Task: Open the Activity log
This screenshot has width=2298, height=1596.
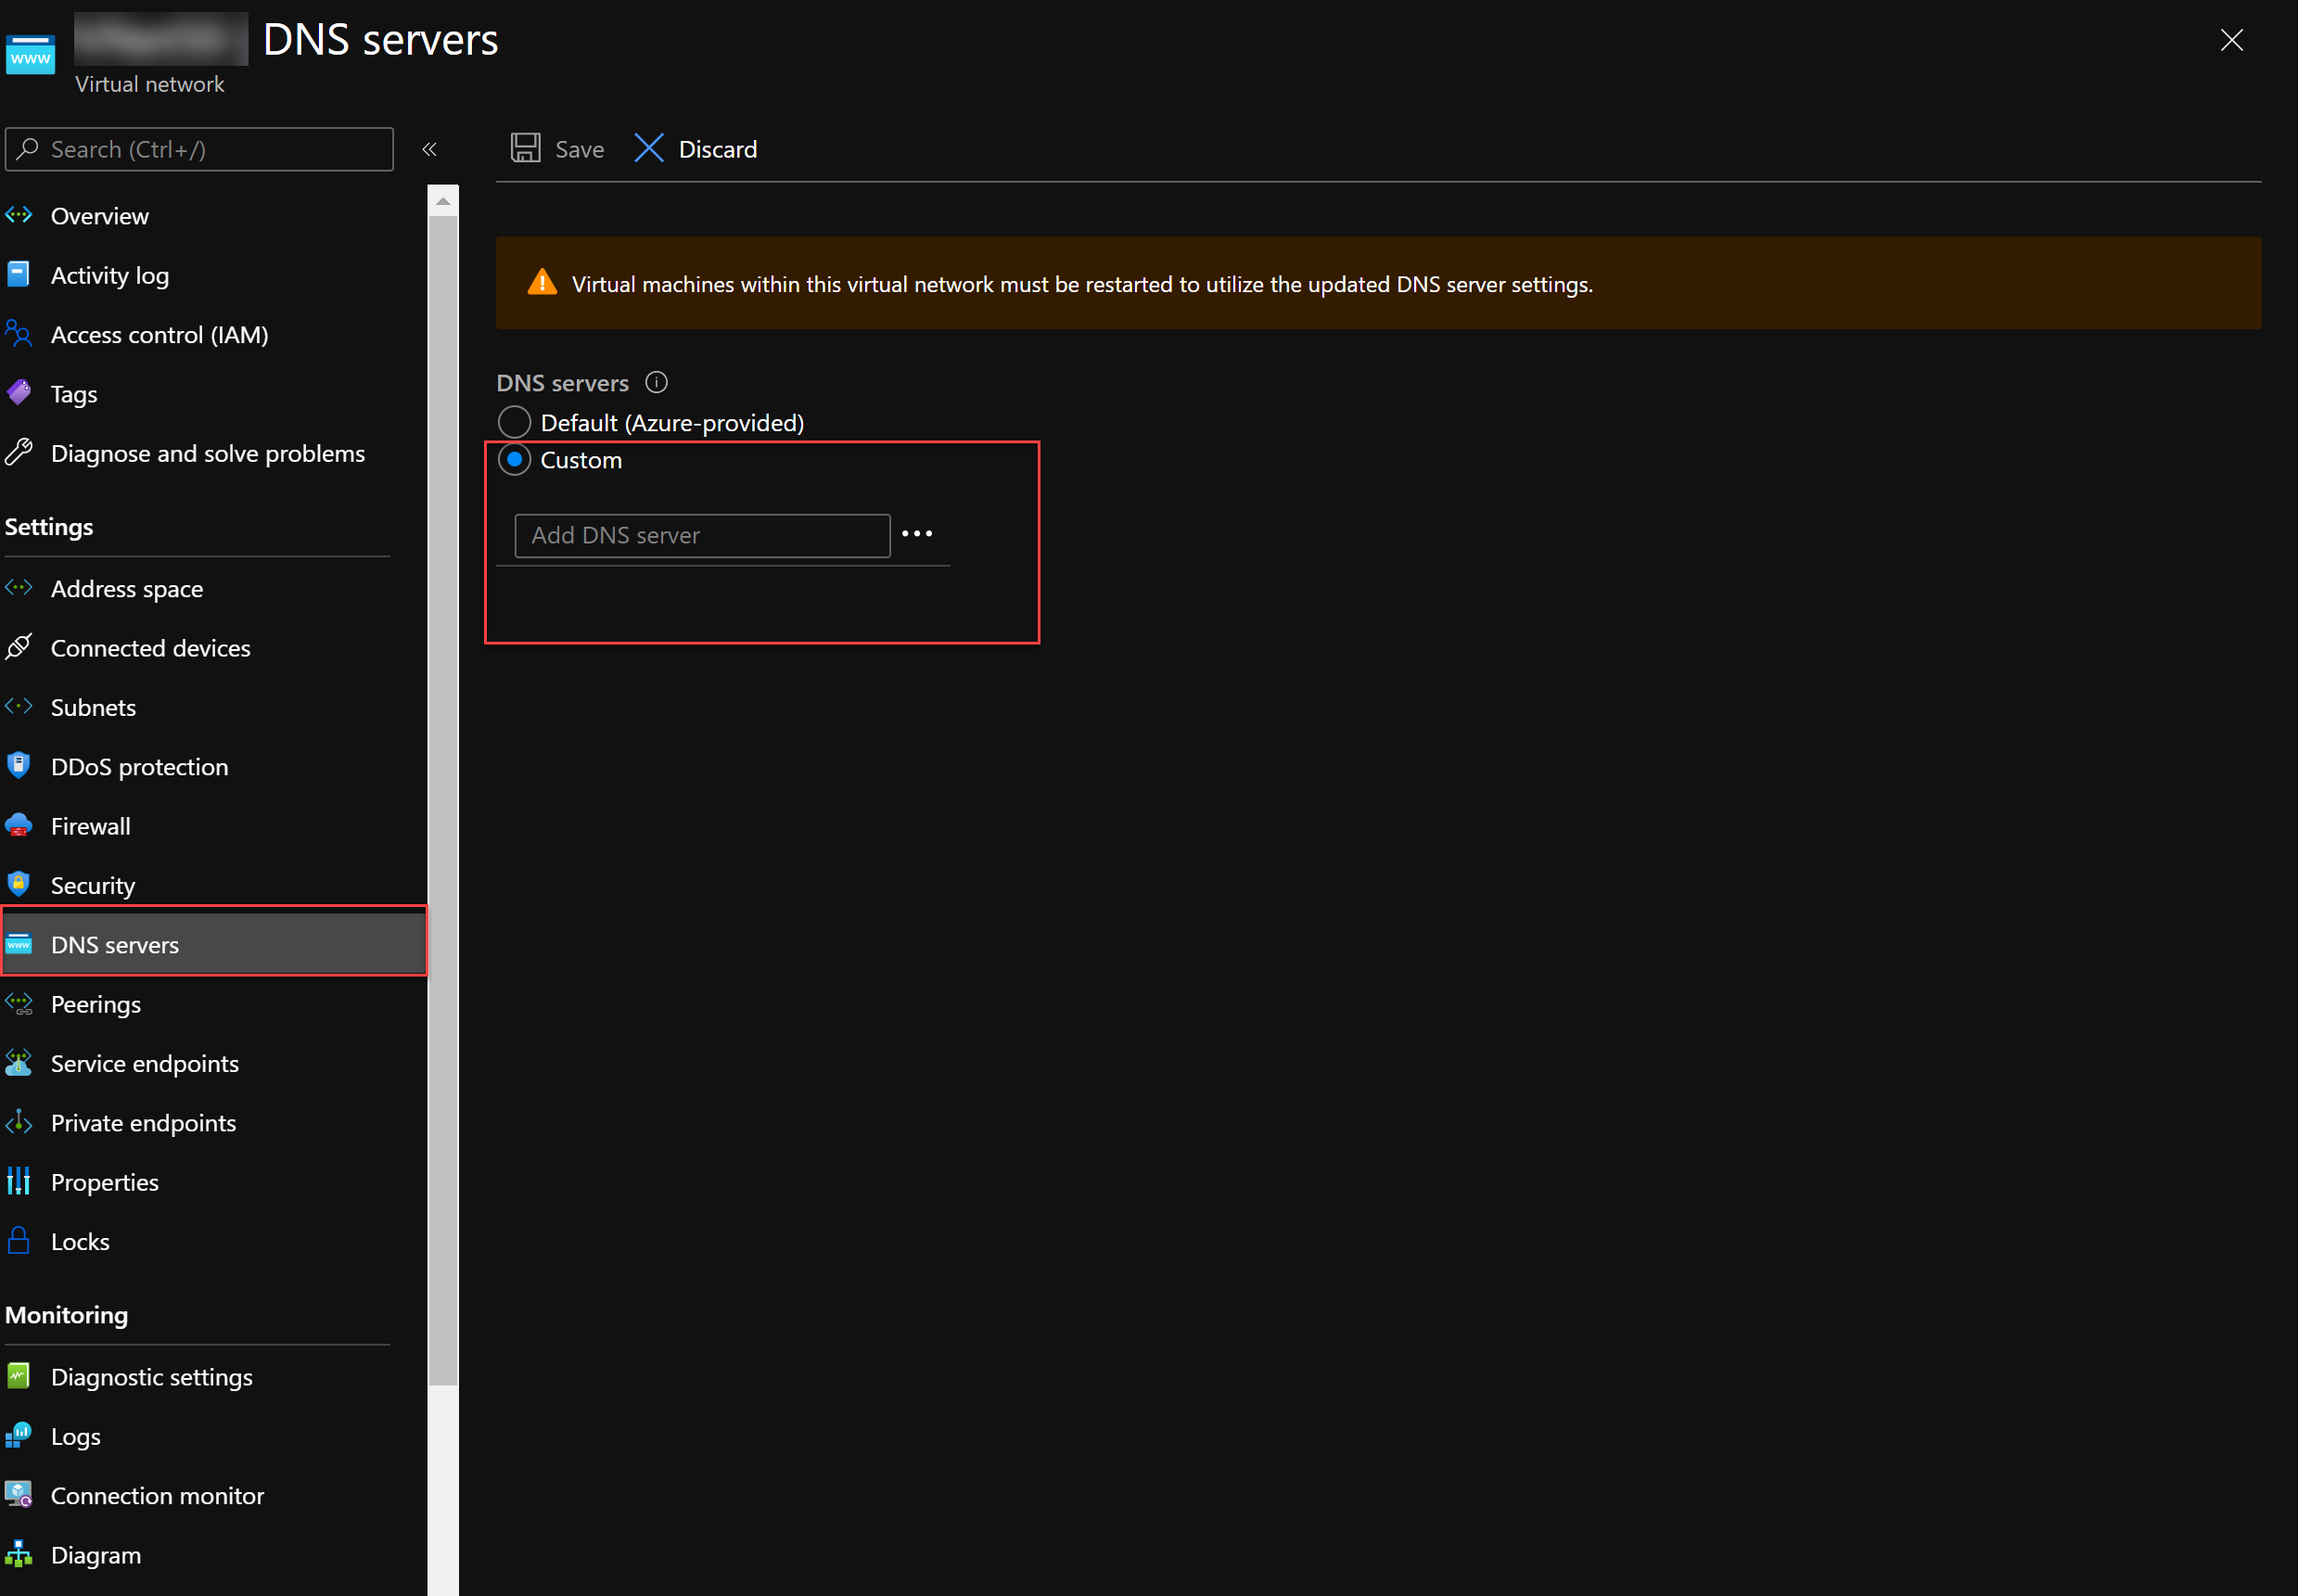Action: [109, 275]
